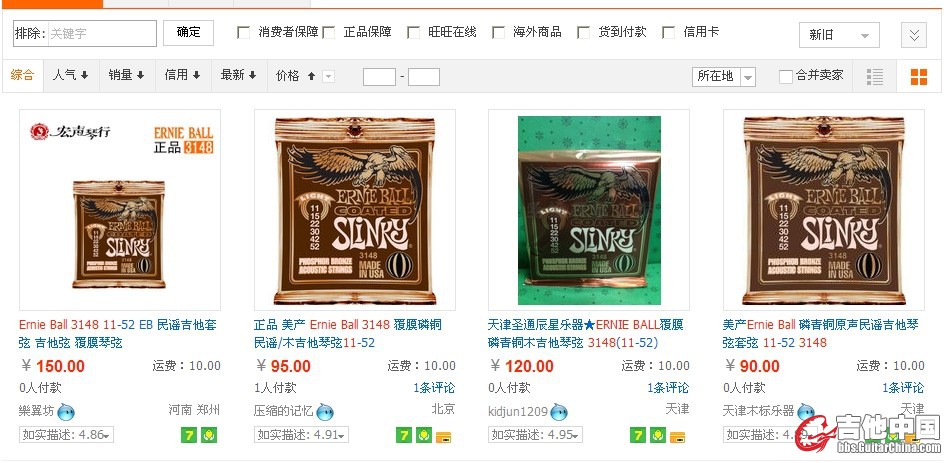
Task: Open the ¥120.00 Ernie Ball product thumbnail
Action: pos(589,210)
